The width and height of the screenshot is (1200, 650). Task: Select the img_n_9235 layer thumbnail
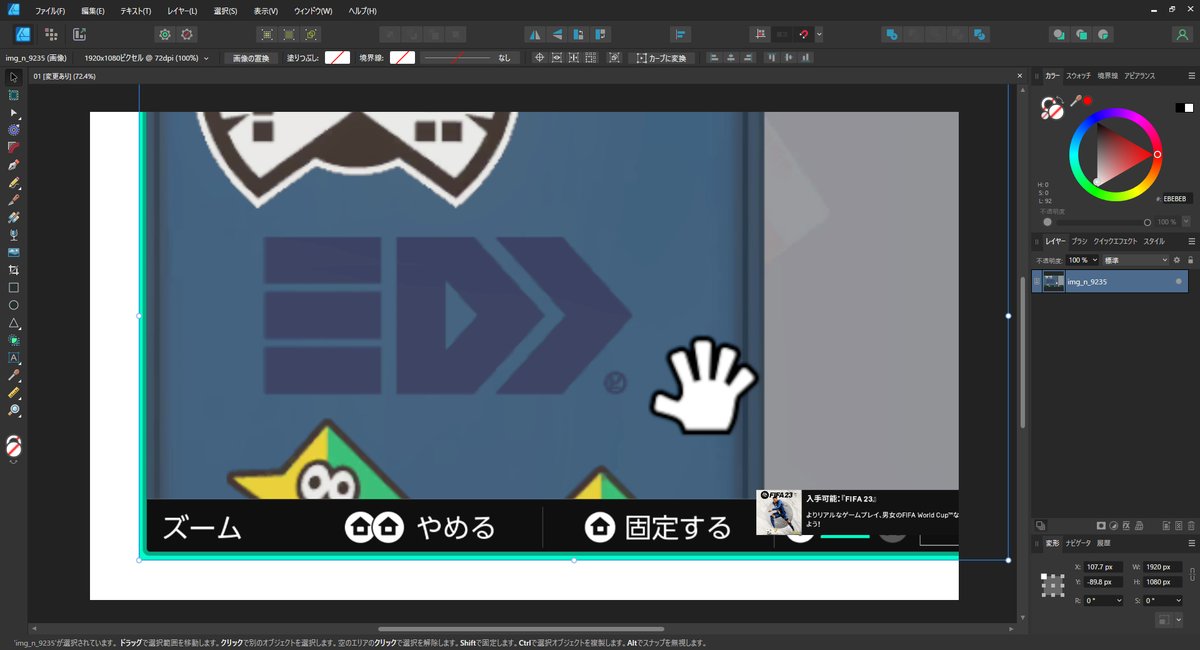point(1054,281)
